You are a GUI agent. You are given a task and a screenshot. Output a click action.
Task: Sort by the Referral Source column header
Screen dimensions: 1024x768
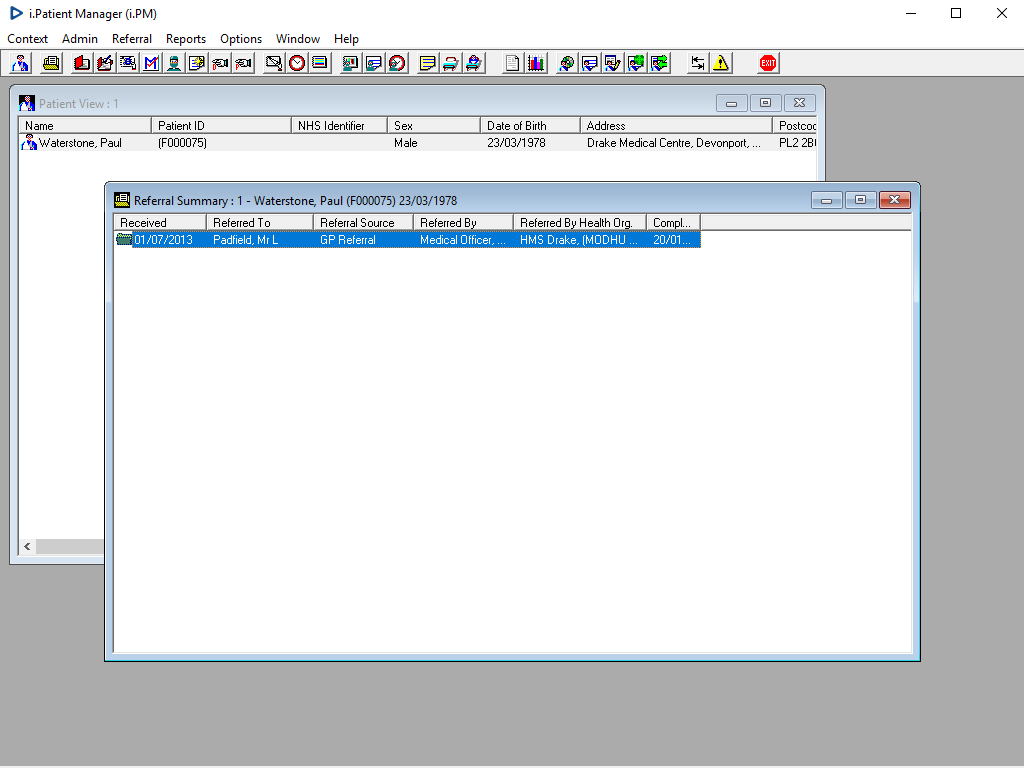[364, 223]
